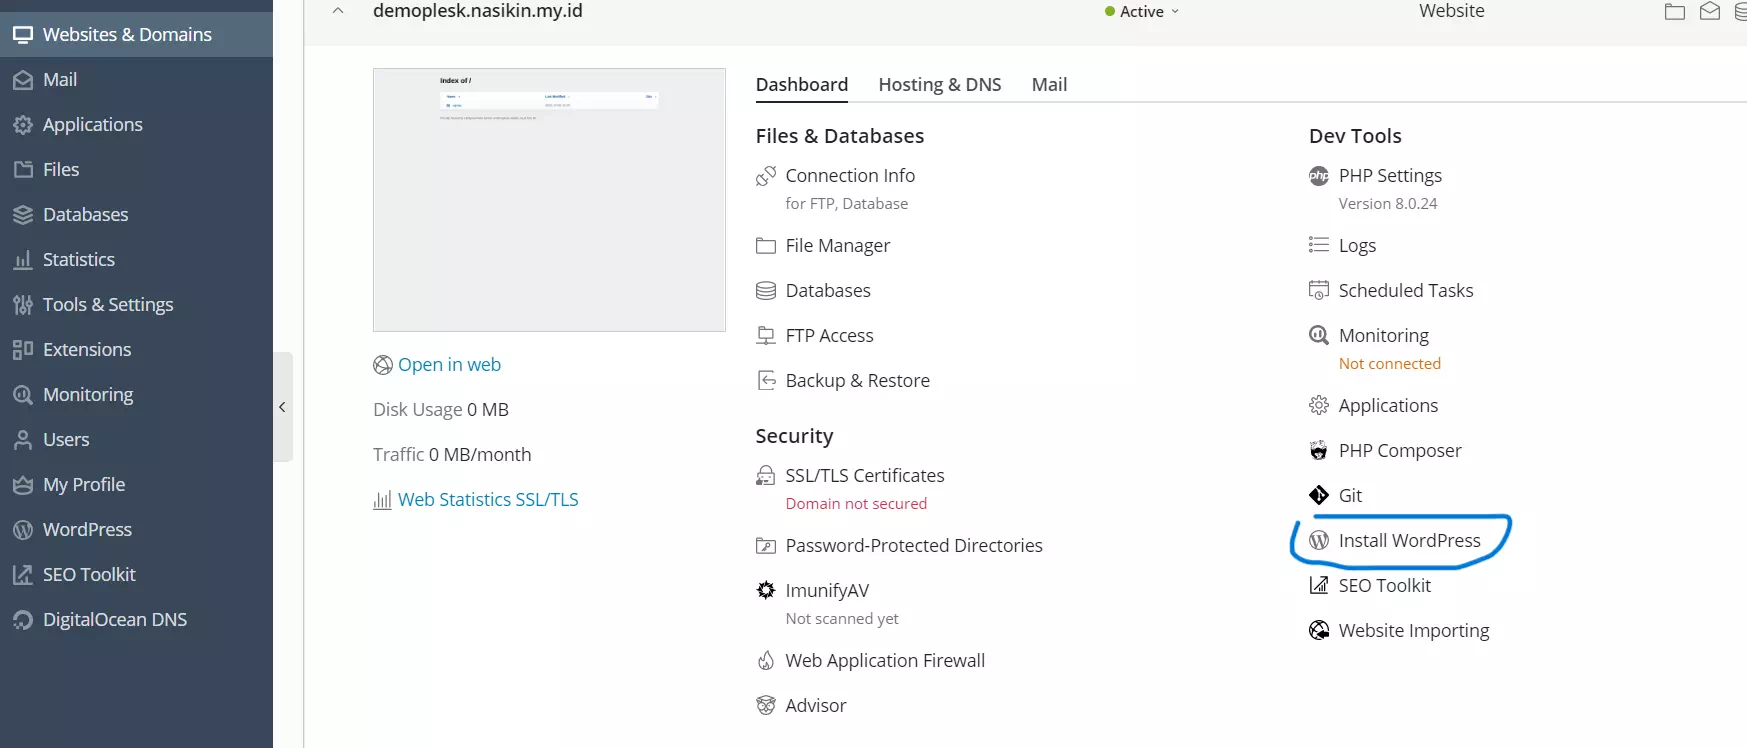Switch to the Dashboard tab
The image size is (1747, 748).
(802, 85)
